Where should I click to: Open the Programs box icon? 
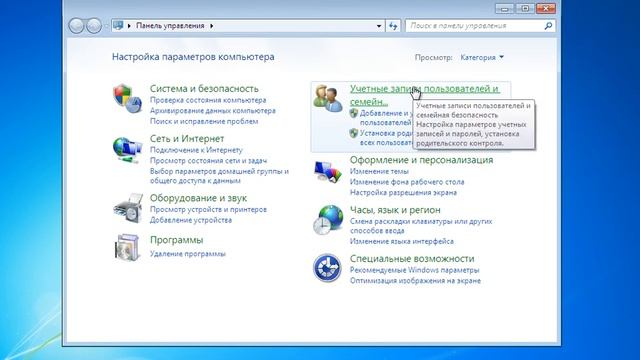tap(127, 247)
